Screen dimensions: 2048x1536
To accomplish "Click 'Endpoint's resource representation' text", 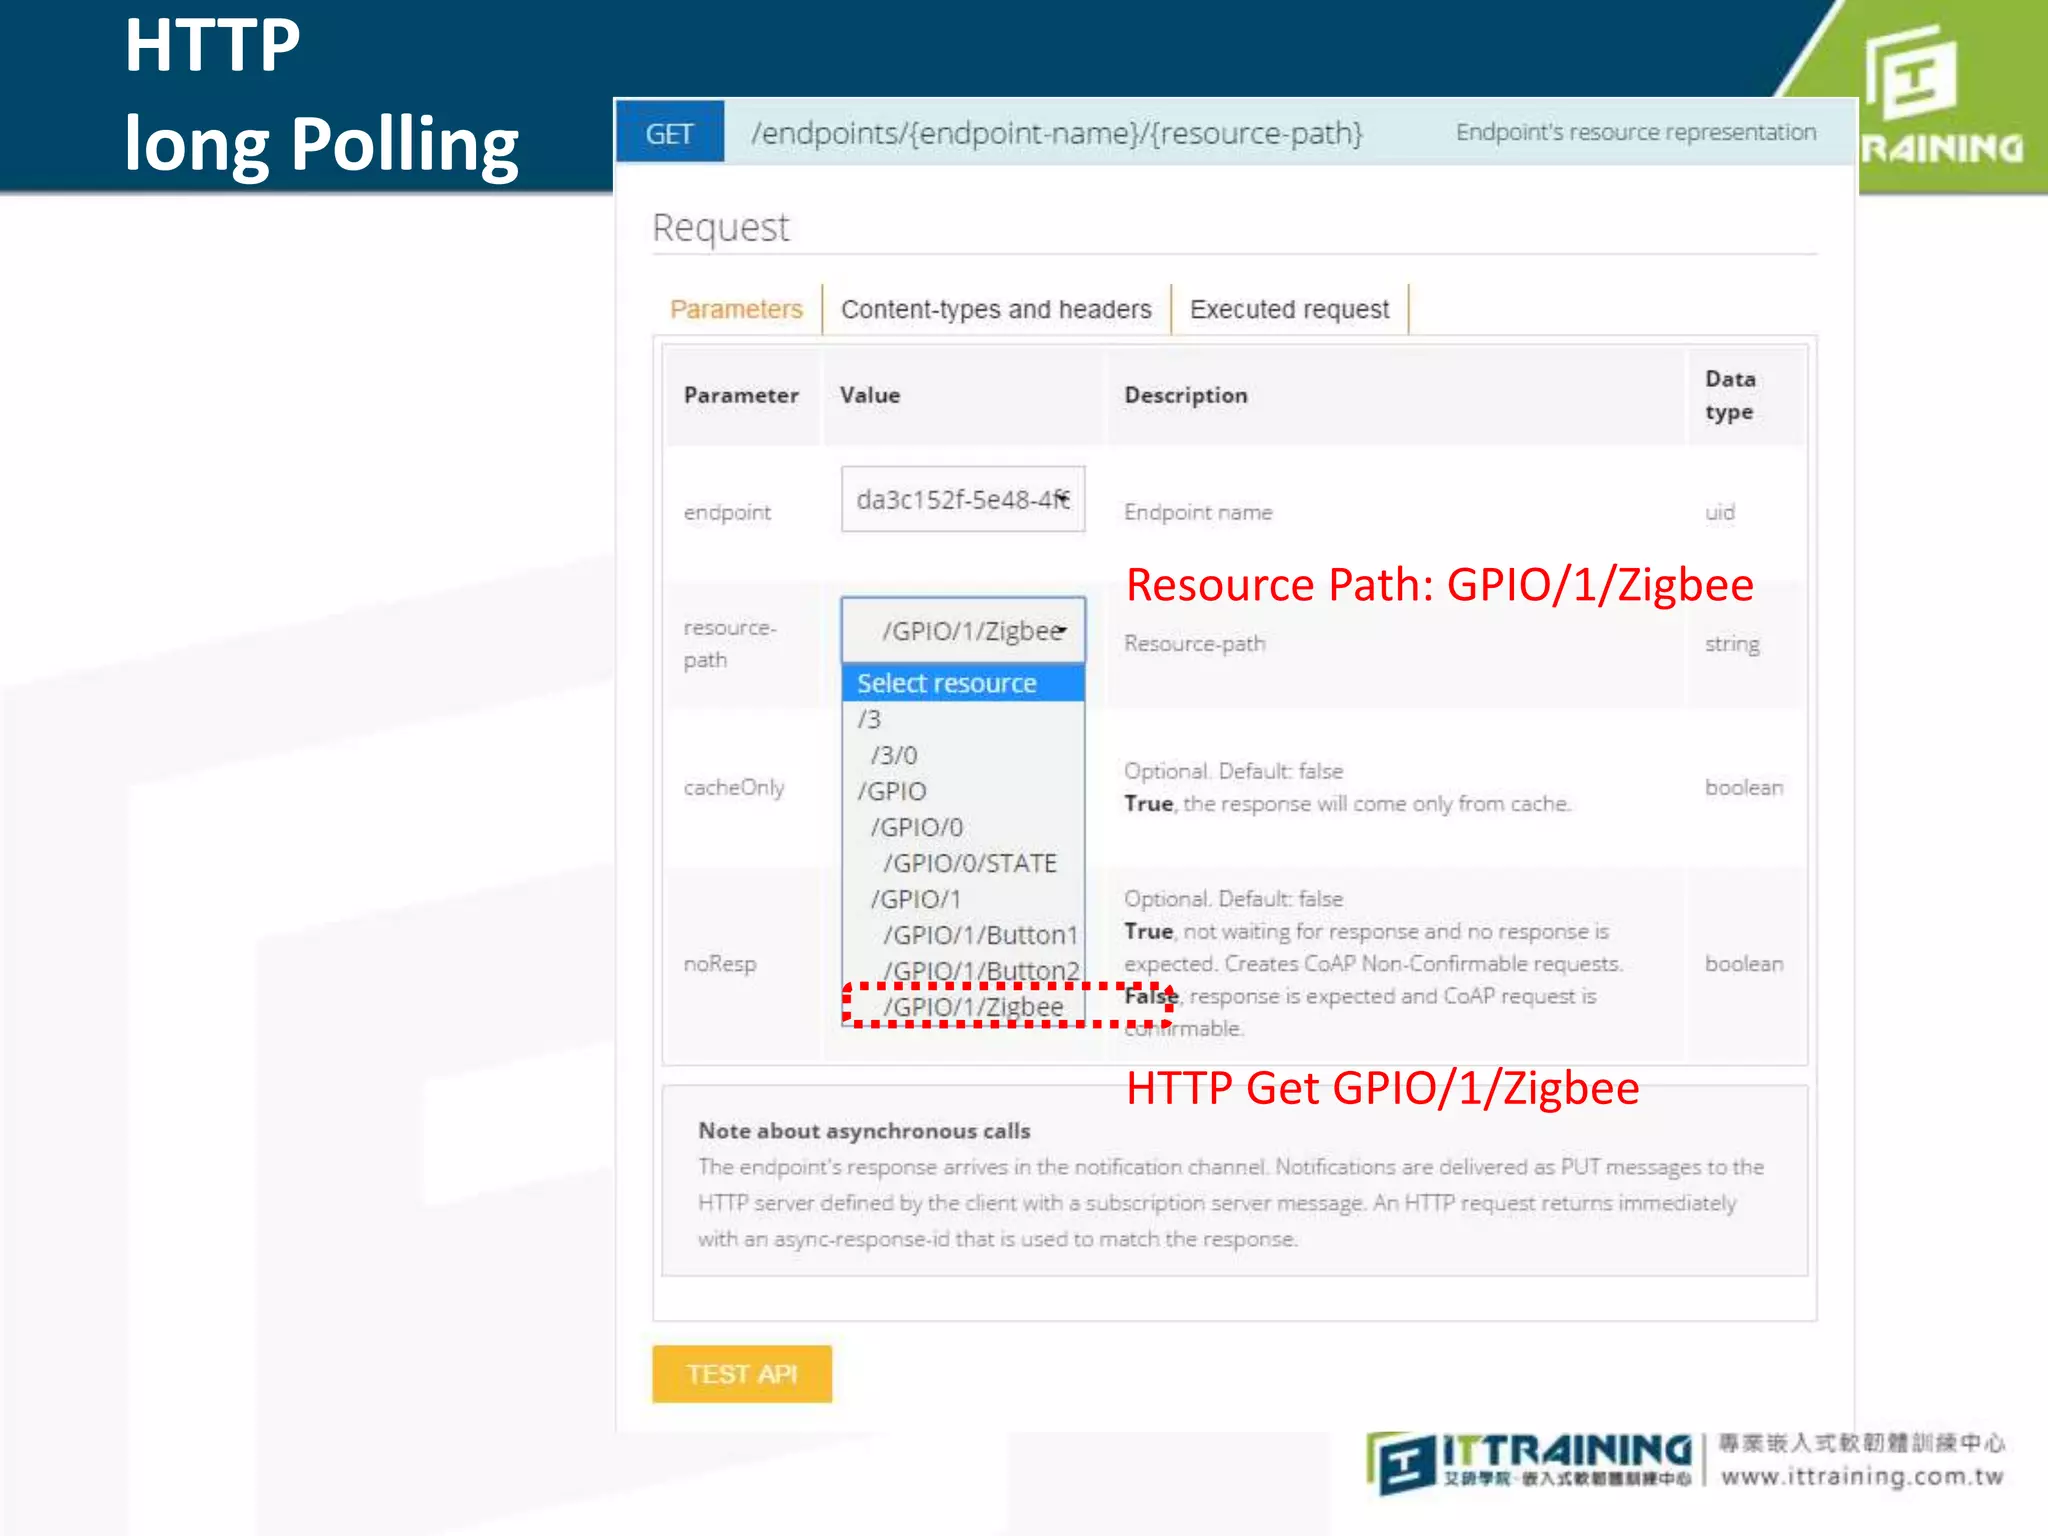I will (1636, 132).
